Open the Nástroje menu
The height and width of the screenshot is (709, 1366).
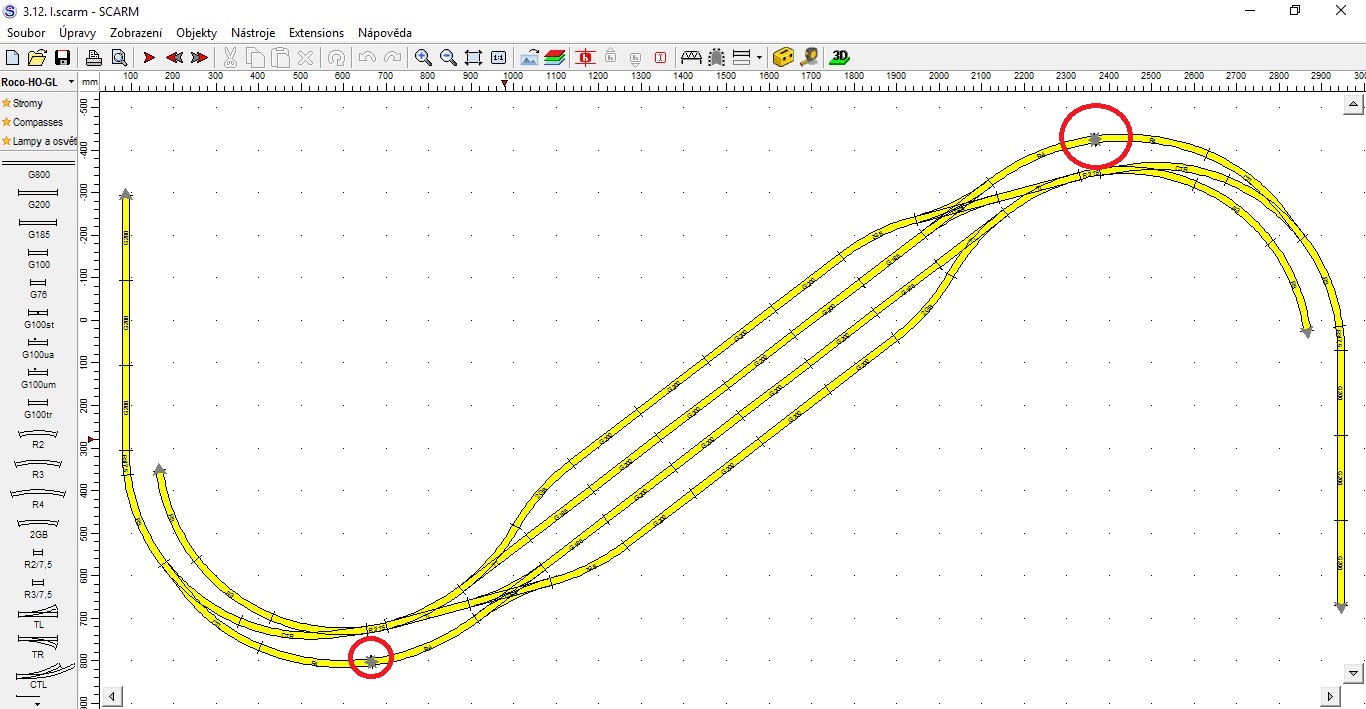(252, 33)
